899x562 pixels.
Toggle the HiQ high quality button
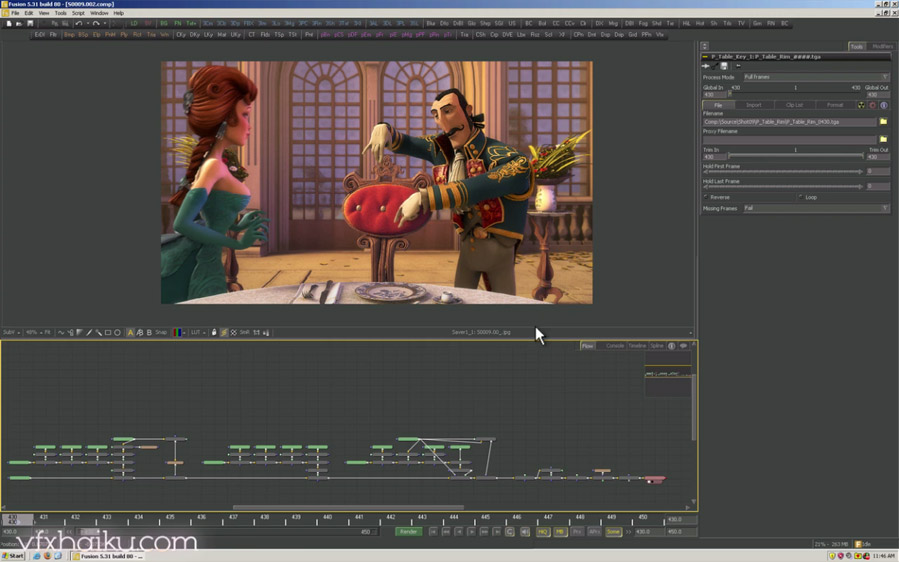point(542,532)
